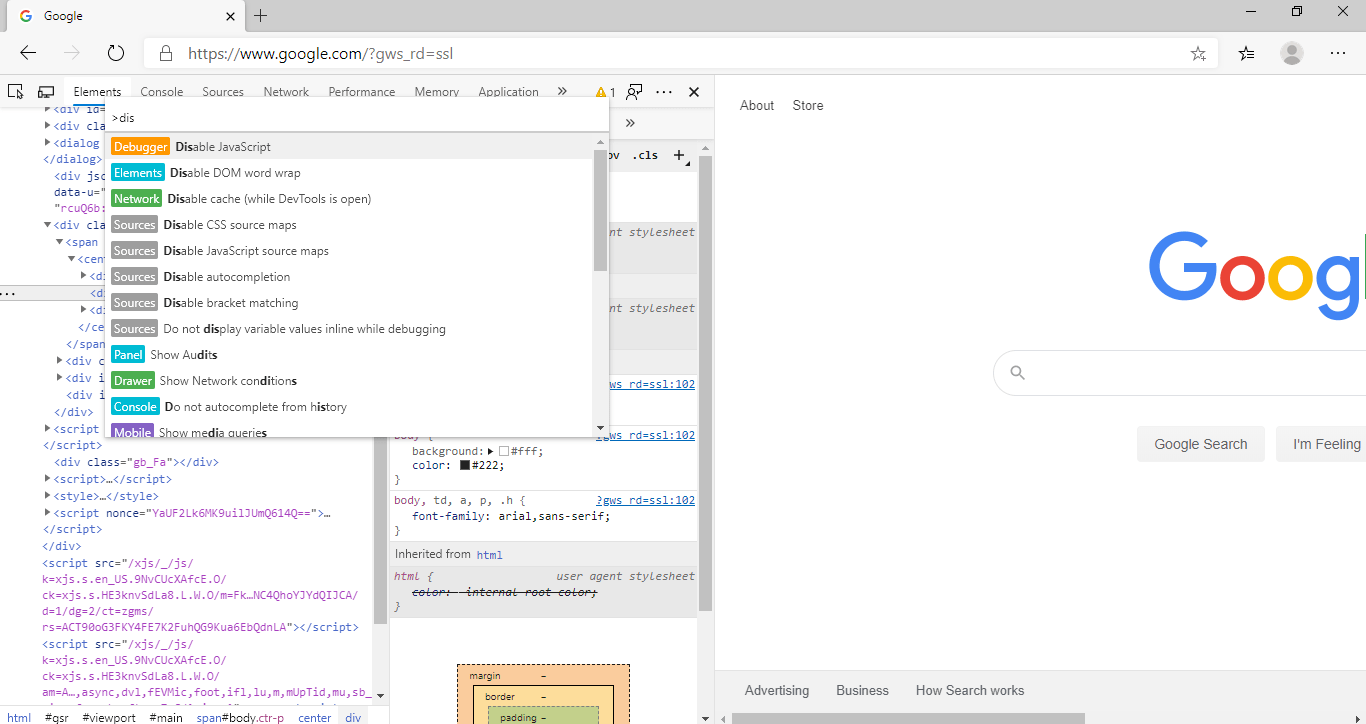
Task: Visit the Advertising footer link
Action: click(777, 691)
